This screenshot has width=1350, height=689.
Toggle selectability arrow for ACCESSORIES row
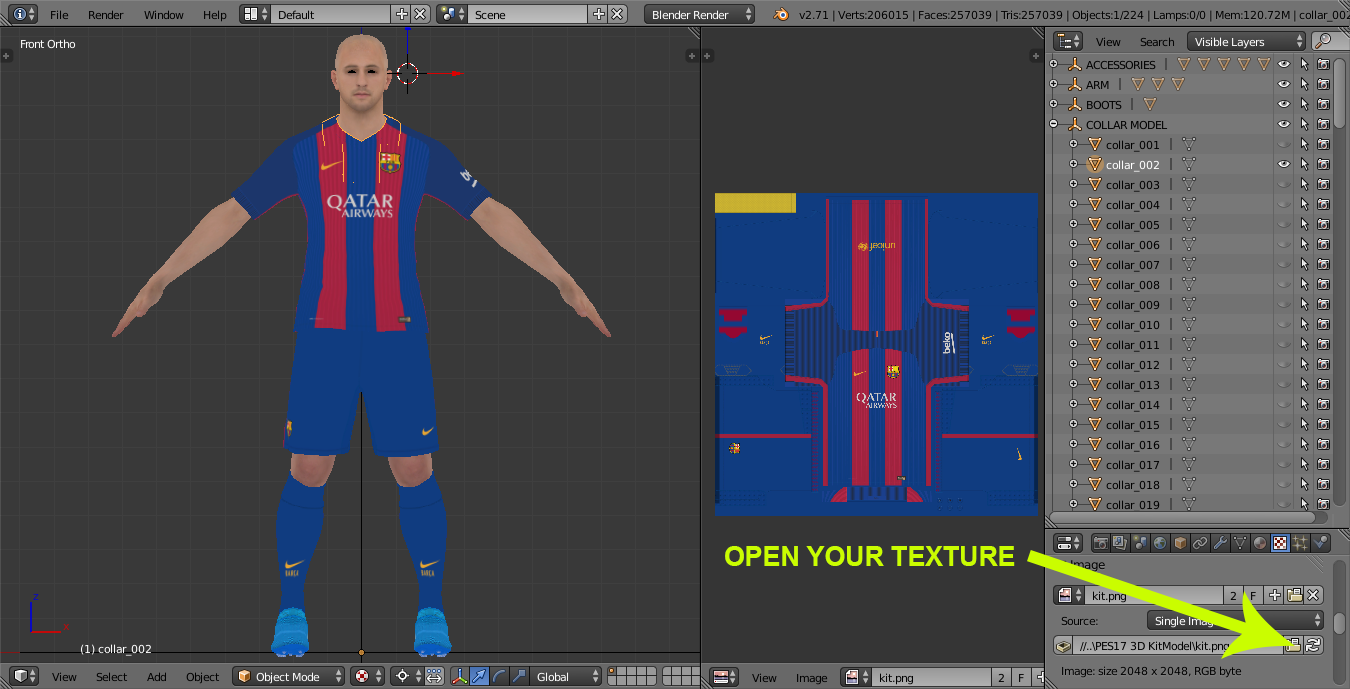(1304, 65)
